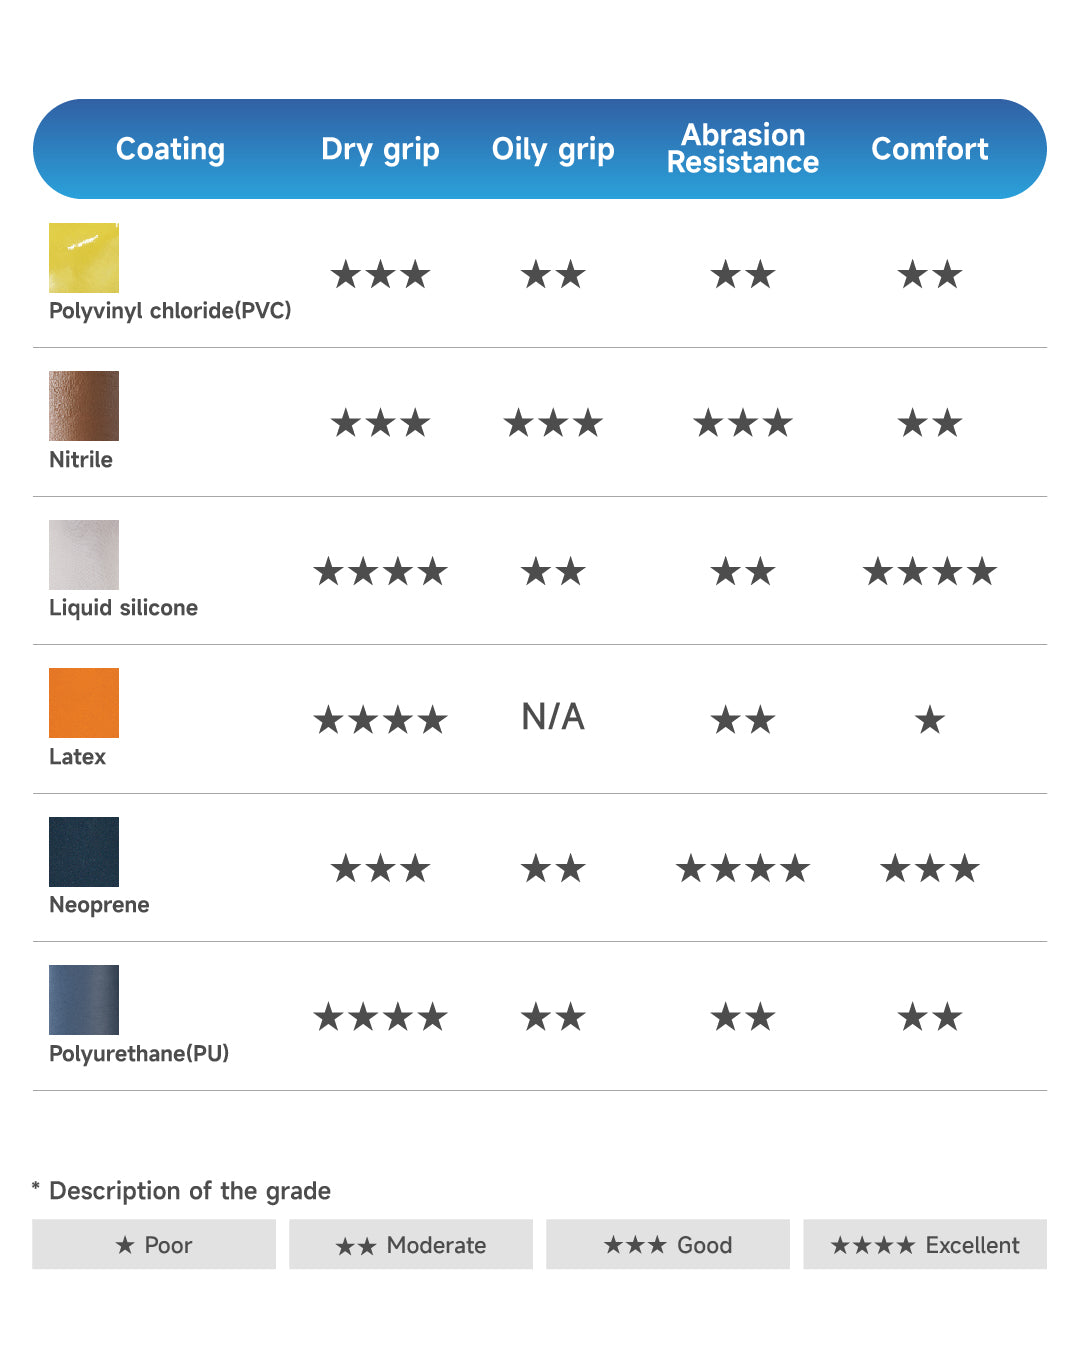1080x1350 pixels.
Task: Select the orange Latex coating swatch
Action: click(84, 703)
